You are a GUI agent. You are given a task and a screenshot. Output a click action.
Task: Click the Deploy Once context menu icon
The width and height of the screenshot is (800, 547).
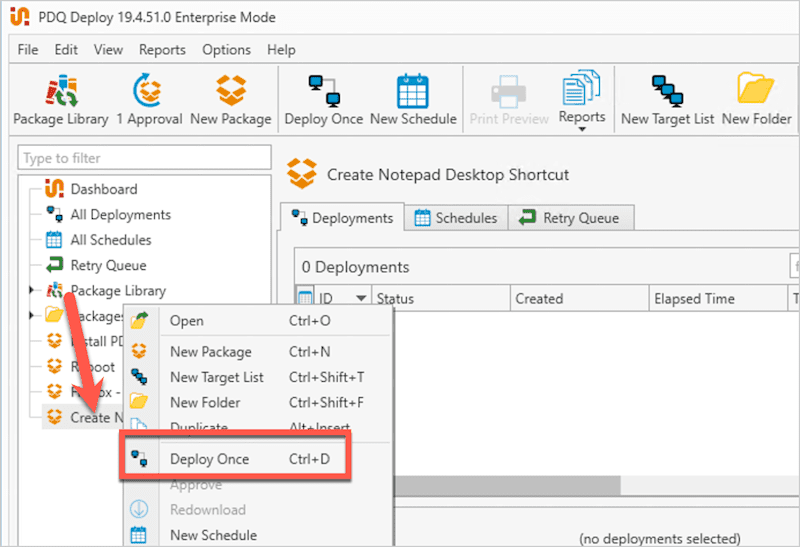[x=139, y=458]
